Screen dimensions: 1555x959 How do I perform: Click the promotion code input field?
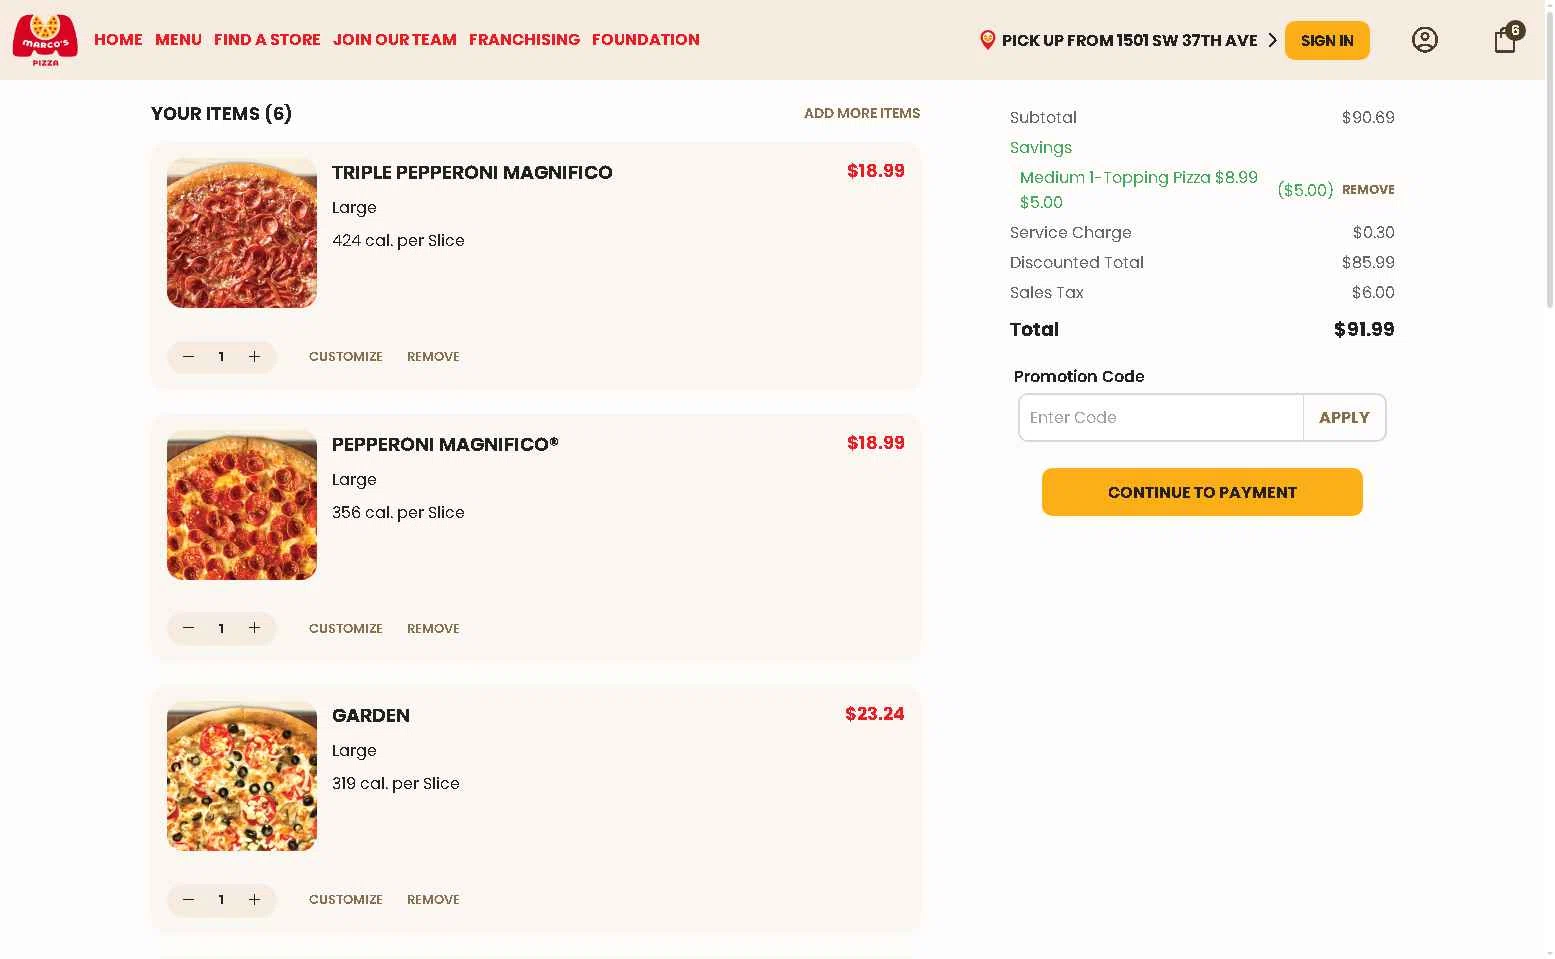point(1160,418)
